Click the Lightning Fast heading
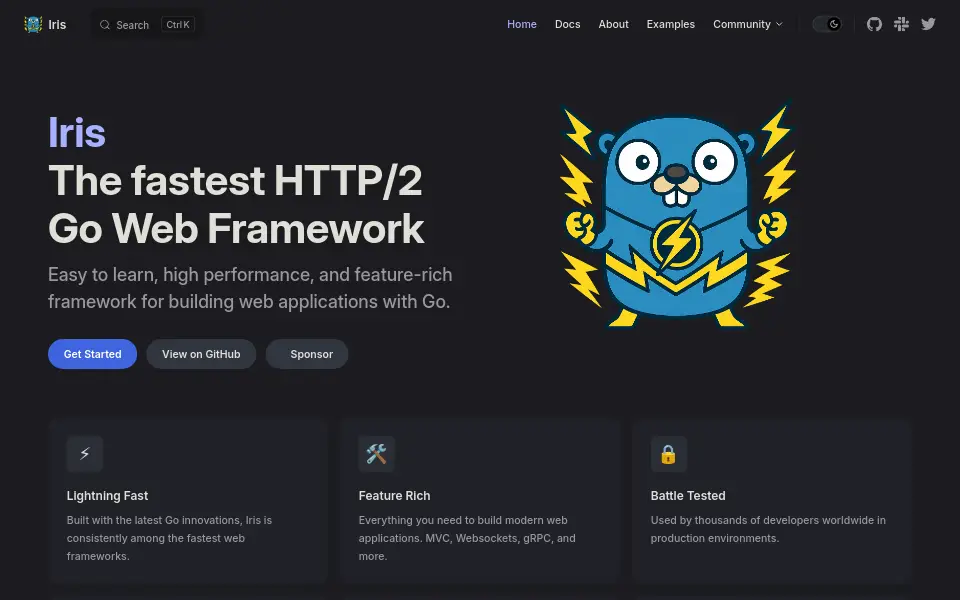Viewport: 960px width, 600px height. [x=107, y=496]
